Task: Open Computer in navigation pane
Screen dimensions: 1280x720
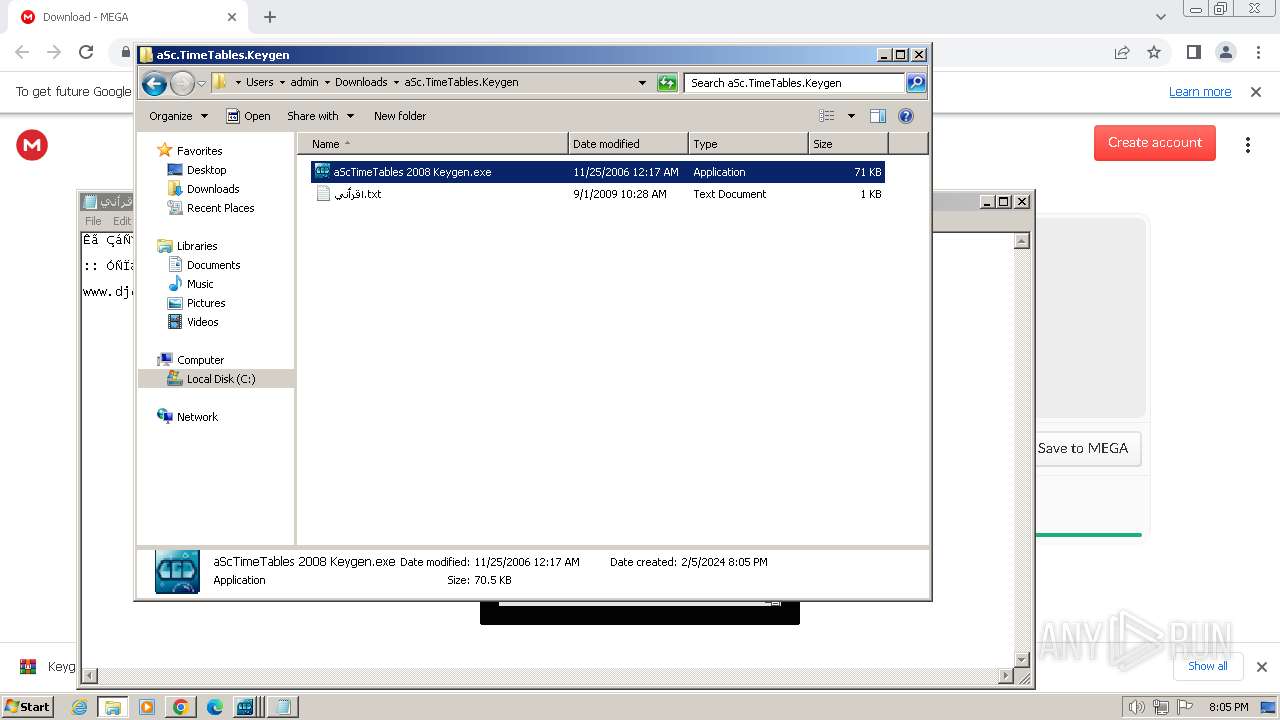Action: [x=200, y=360]
